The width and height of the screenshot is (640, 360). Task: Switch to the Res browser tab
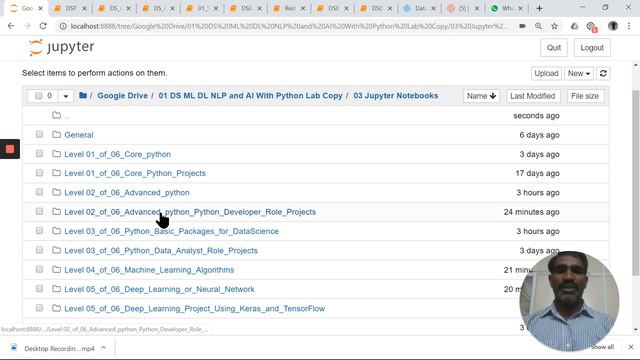coord(289,8)
